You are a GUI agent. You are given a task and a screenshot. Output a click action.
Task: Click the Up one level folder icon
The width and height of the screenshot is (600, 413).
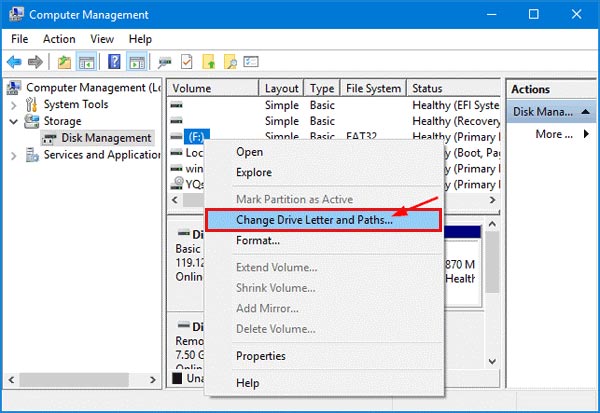(64, 63)
